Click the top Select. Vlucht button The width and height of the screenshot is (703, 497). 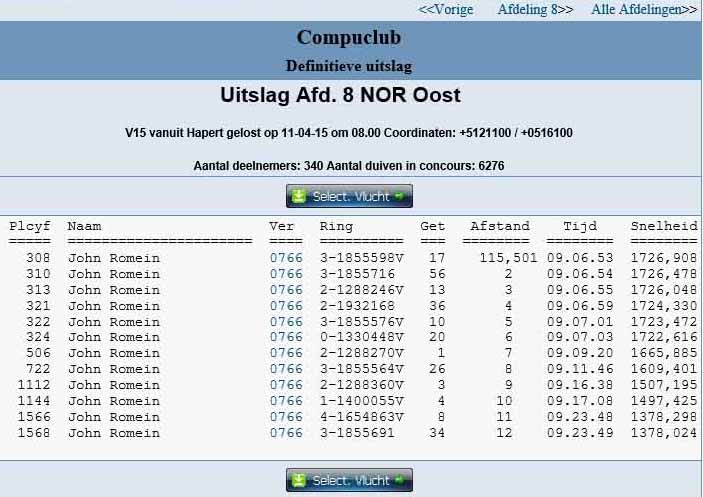[349, 196]
